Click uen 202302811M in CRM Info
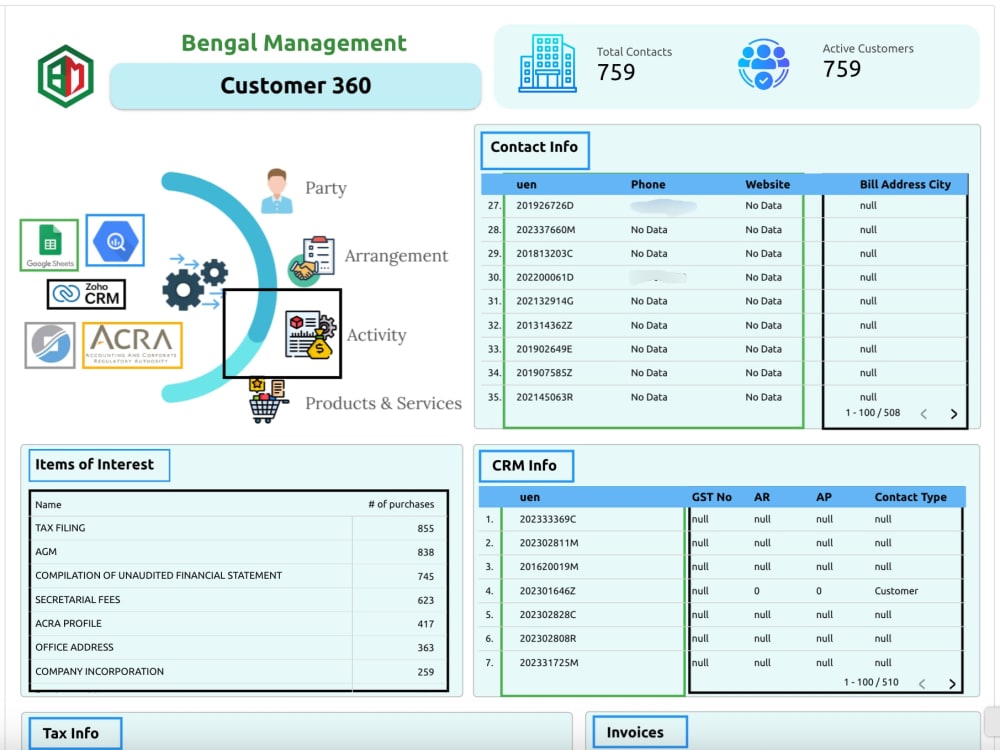This screenshot has width=1000, height=750. (548, 543)
